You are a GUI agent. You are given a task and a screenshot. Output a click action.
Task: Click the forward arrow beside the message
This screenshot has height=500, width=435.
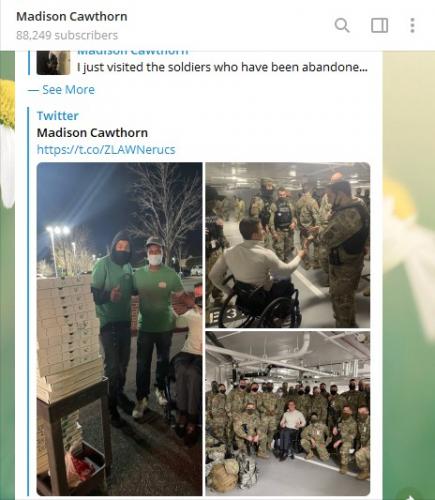(410, 496)
